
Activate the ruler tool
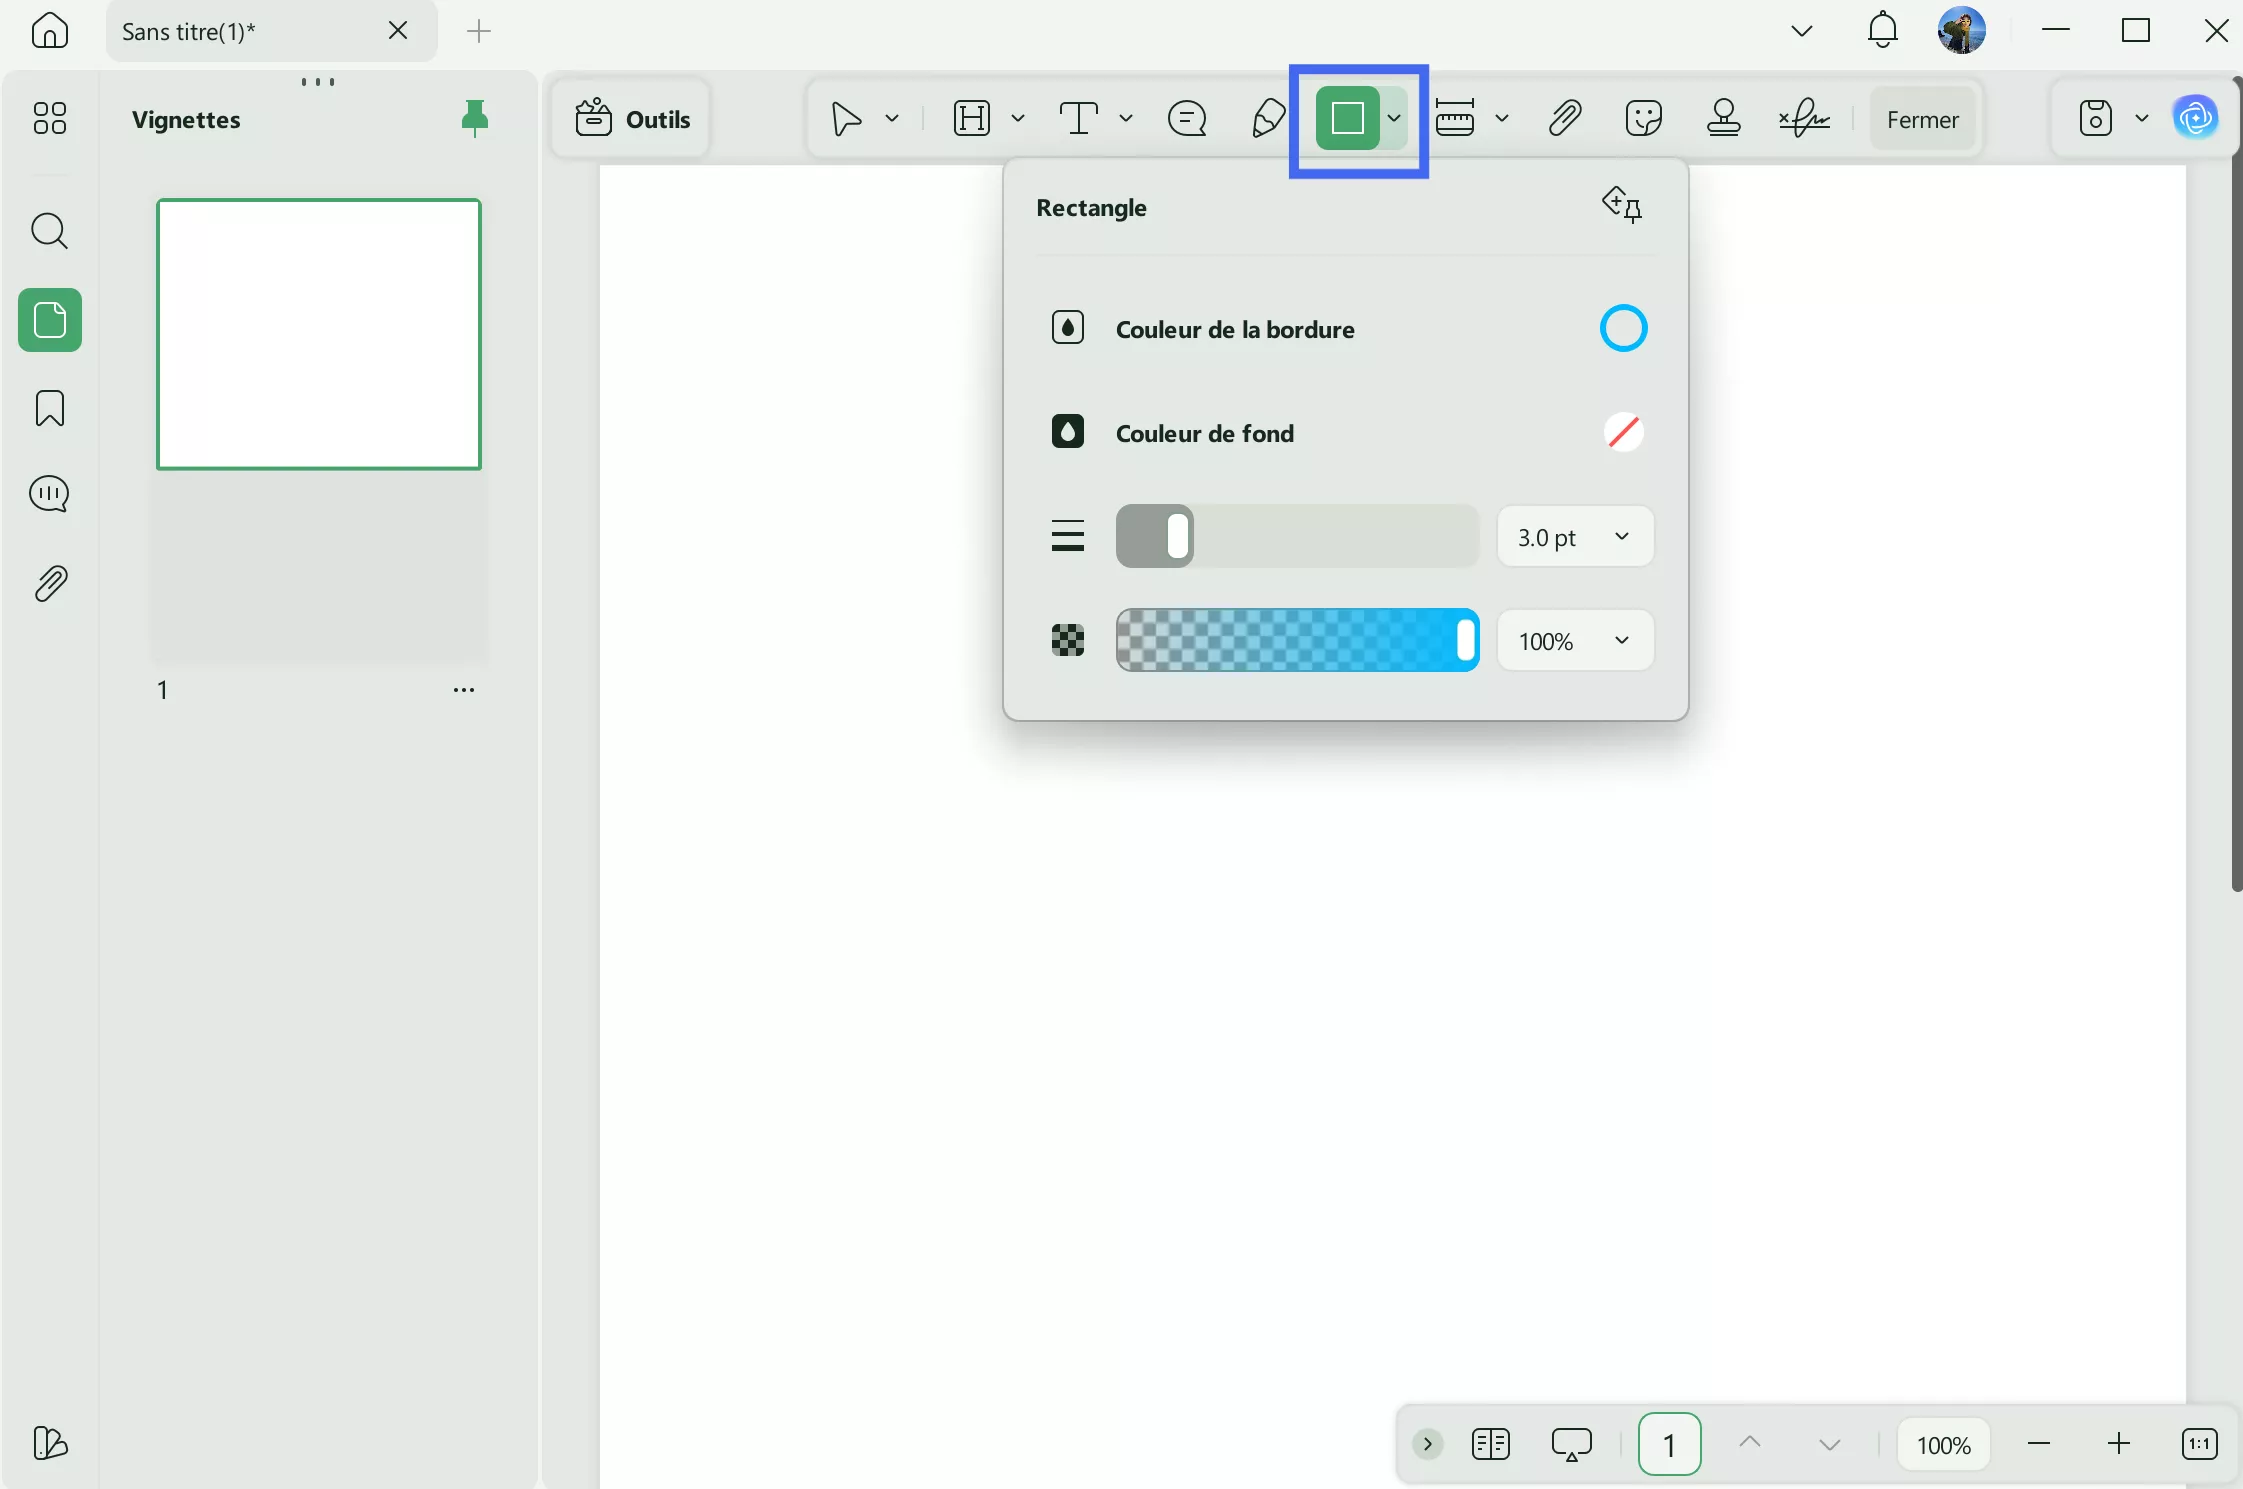(1456, 118)
